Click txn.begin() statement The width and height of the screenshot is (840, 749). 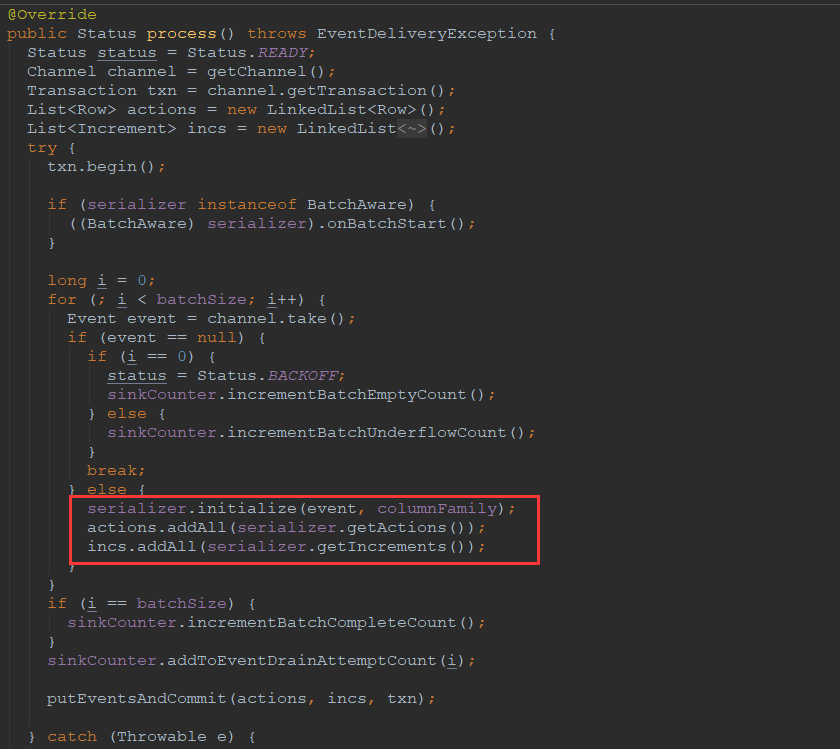pos(106,167)
